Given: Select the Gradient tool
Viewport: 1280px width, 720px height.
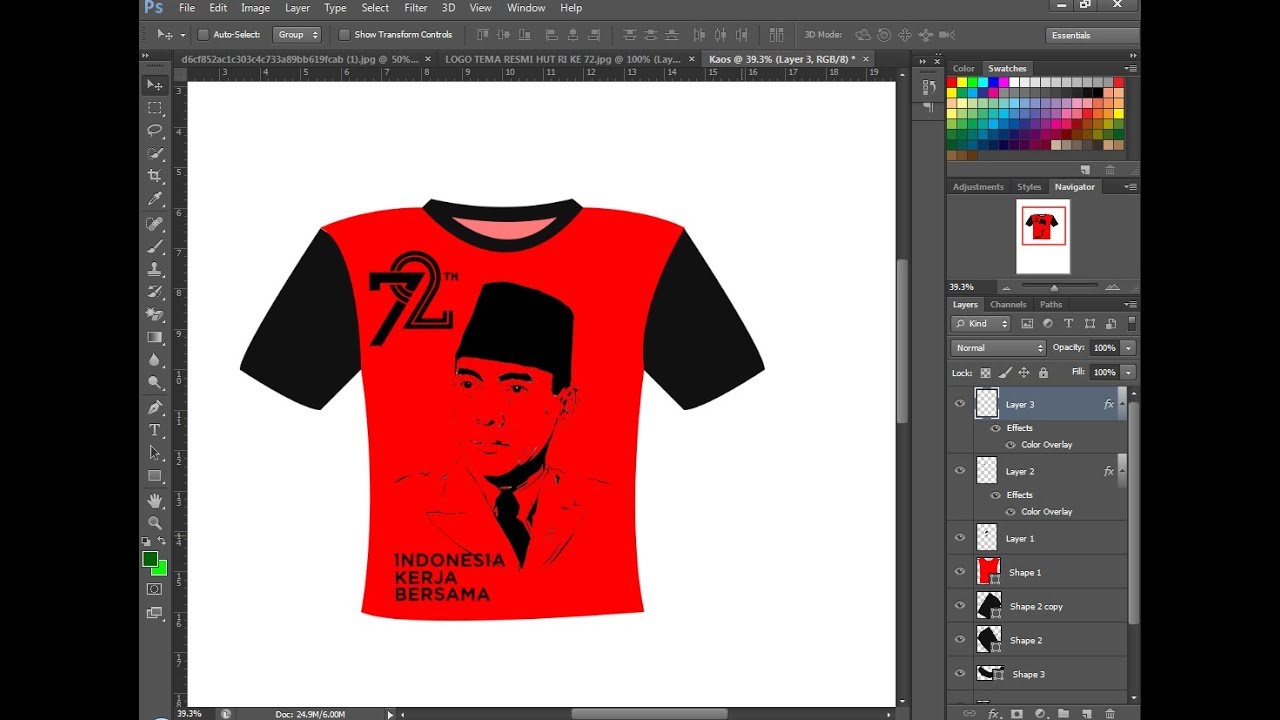Looking at the screenshot, I should tap(154, 338).
